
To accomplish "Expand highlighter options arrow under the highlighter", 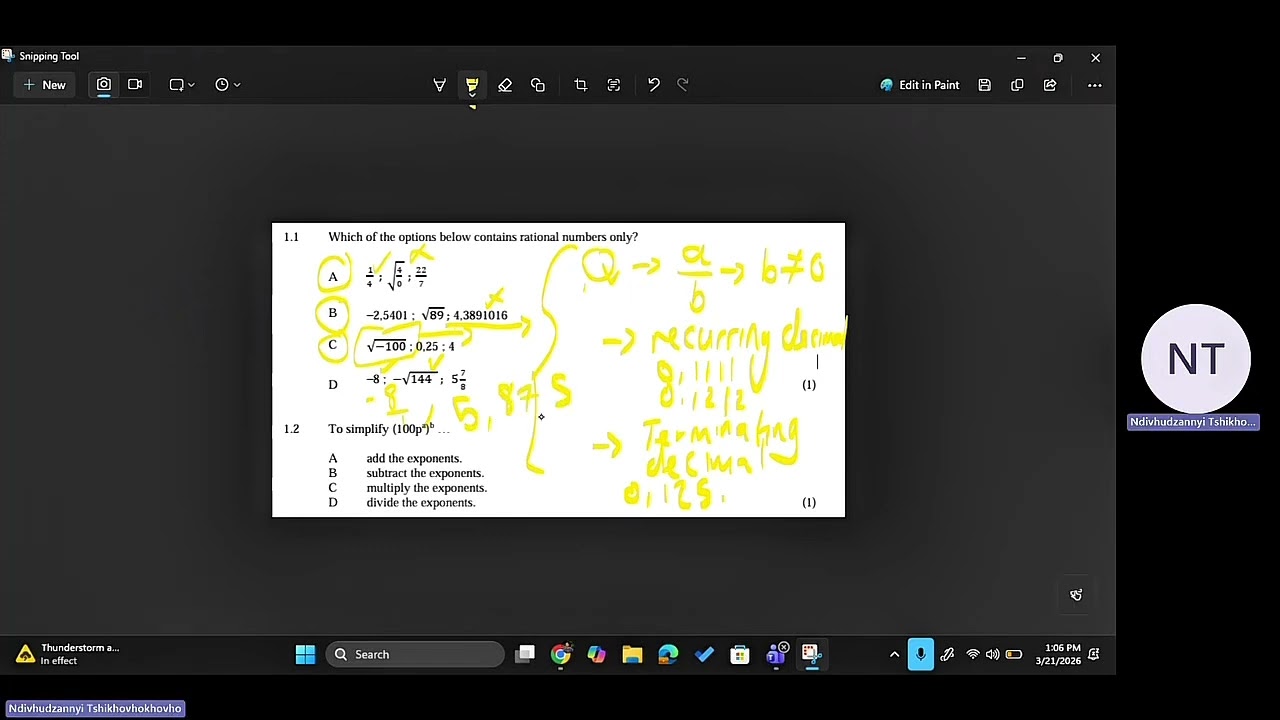I will [472, 95].
